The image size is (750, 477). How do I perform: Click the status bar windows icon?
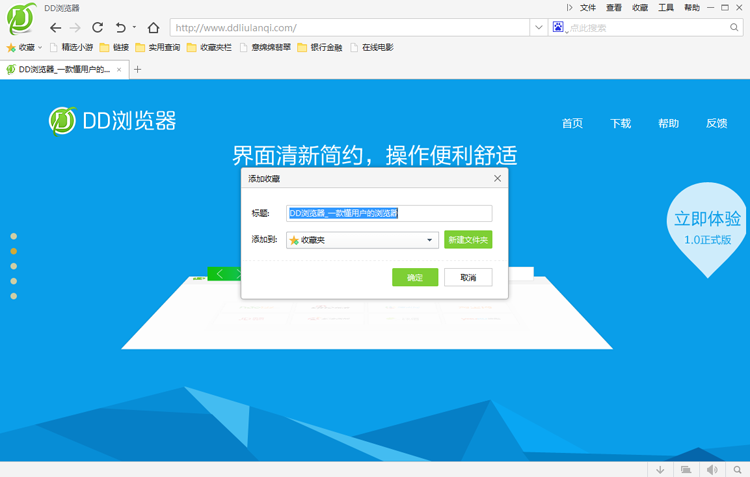[686, 470]
